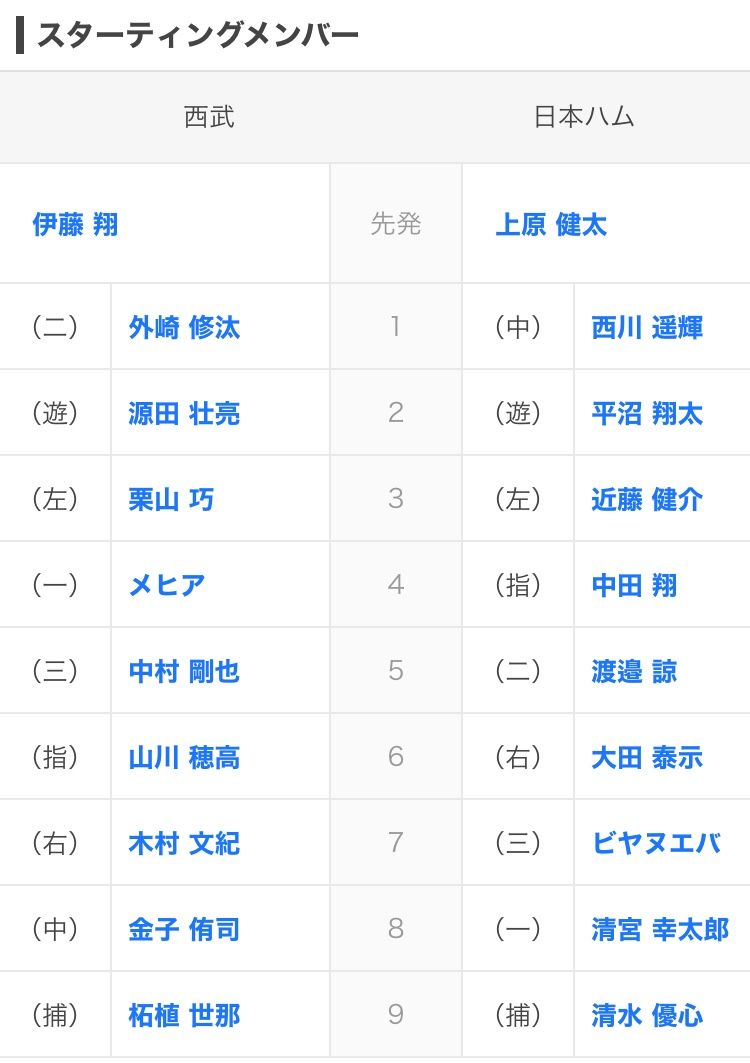This screenshot has width=750, height=1063.
Task: Select 清宮 幸太郎 player link
Action: (x=660, y=930)
